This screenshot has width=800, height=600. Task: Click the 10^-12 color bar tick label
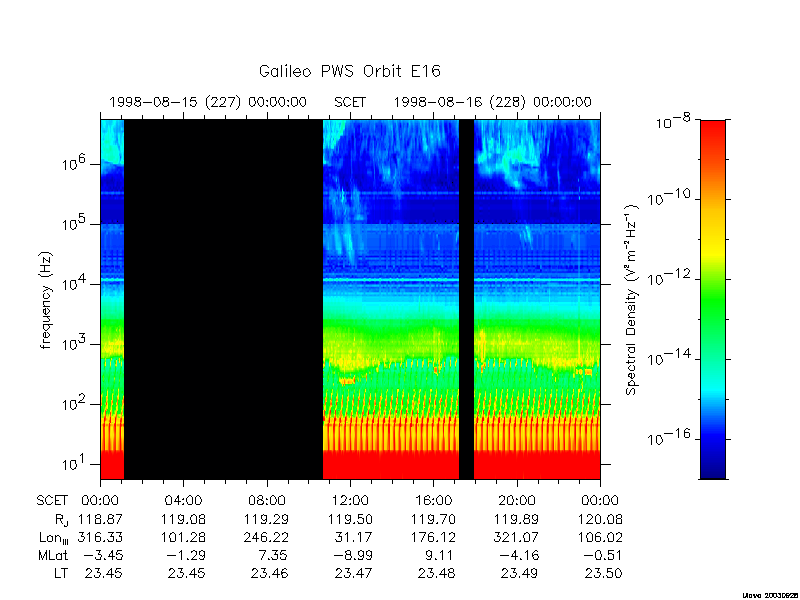click(x=669, y=278)
